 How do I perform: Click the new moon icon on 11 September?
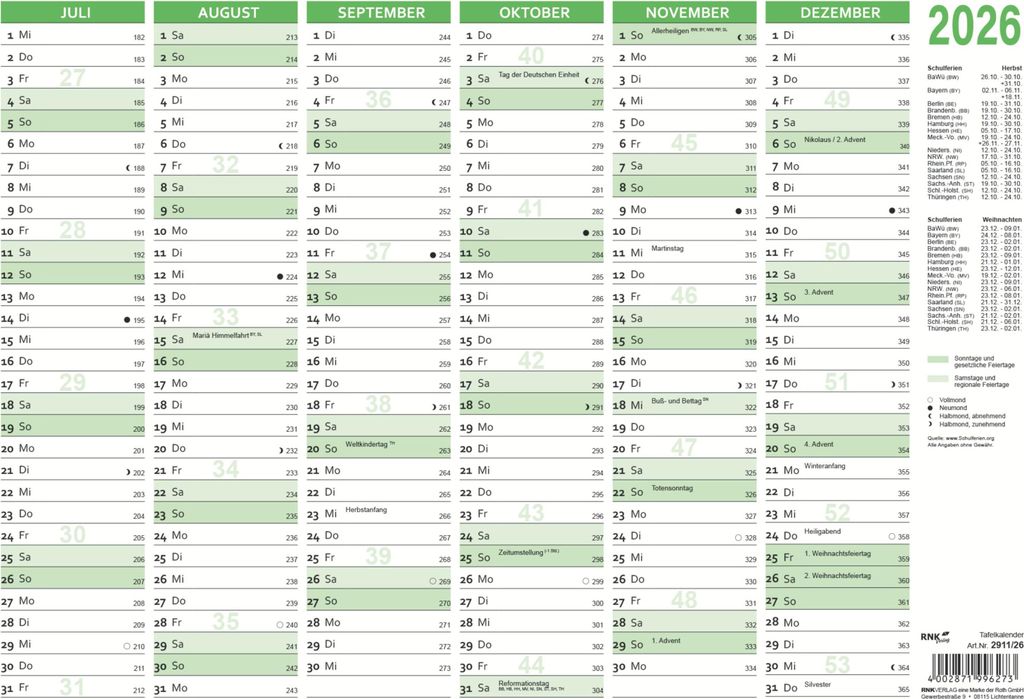[x=433, y=255]
